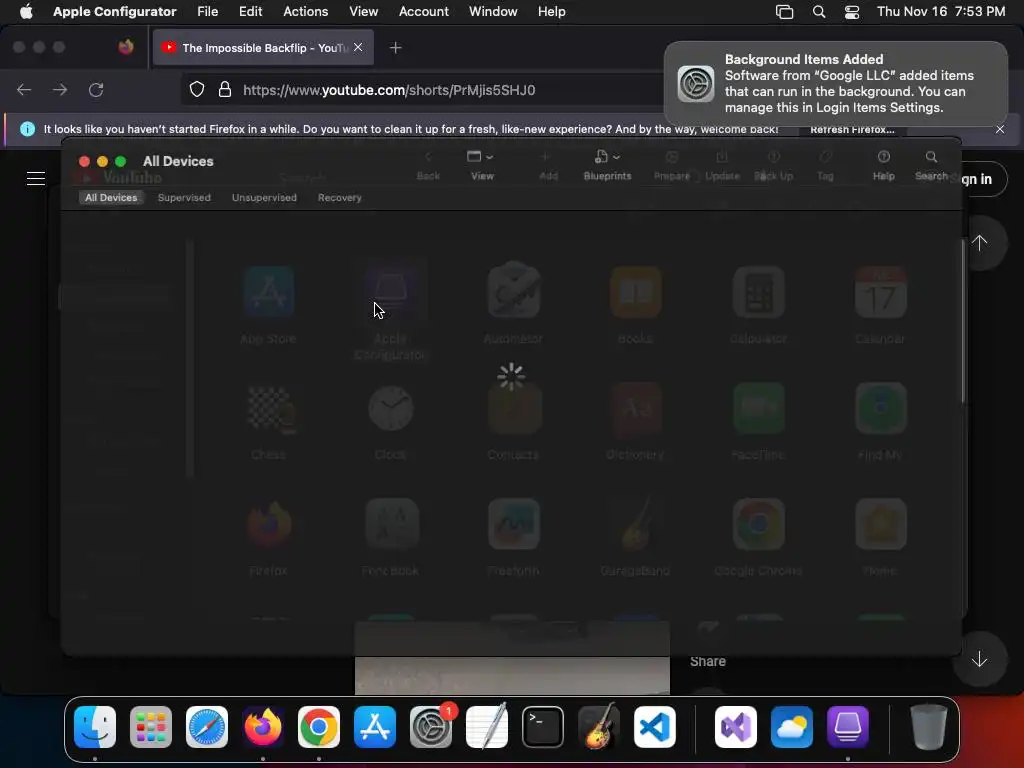The width and height of the screenshot is (1024, 768).
Task: Dismiss the Firefox info bar
Action: [x=1000, y=129]
